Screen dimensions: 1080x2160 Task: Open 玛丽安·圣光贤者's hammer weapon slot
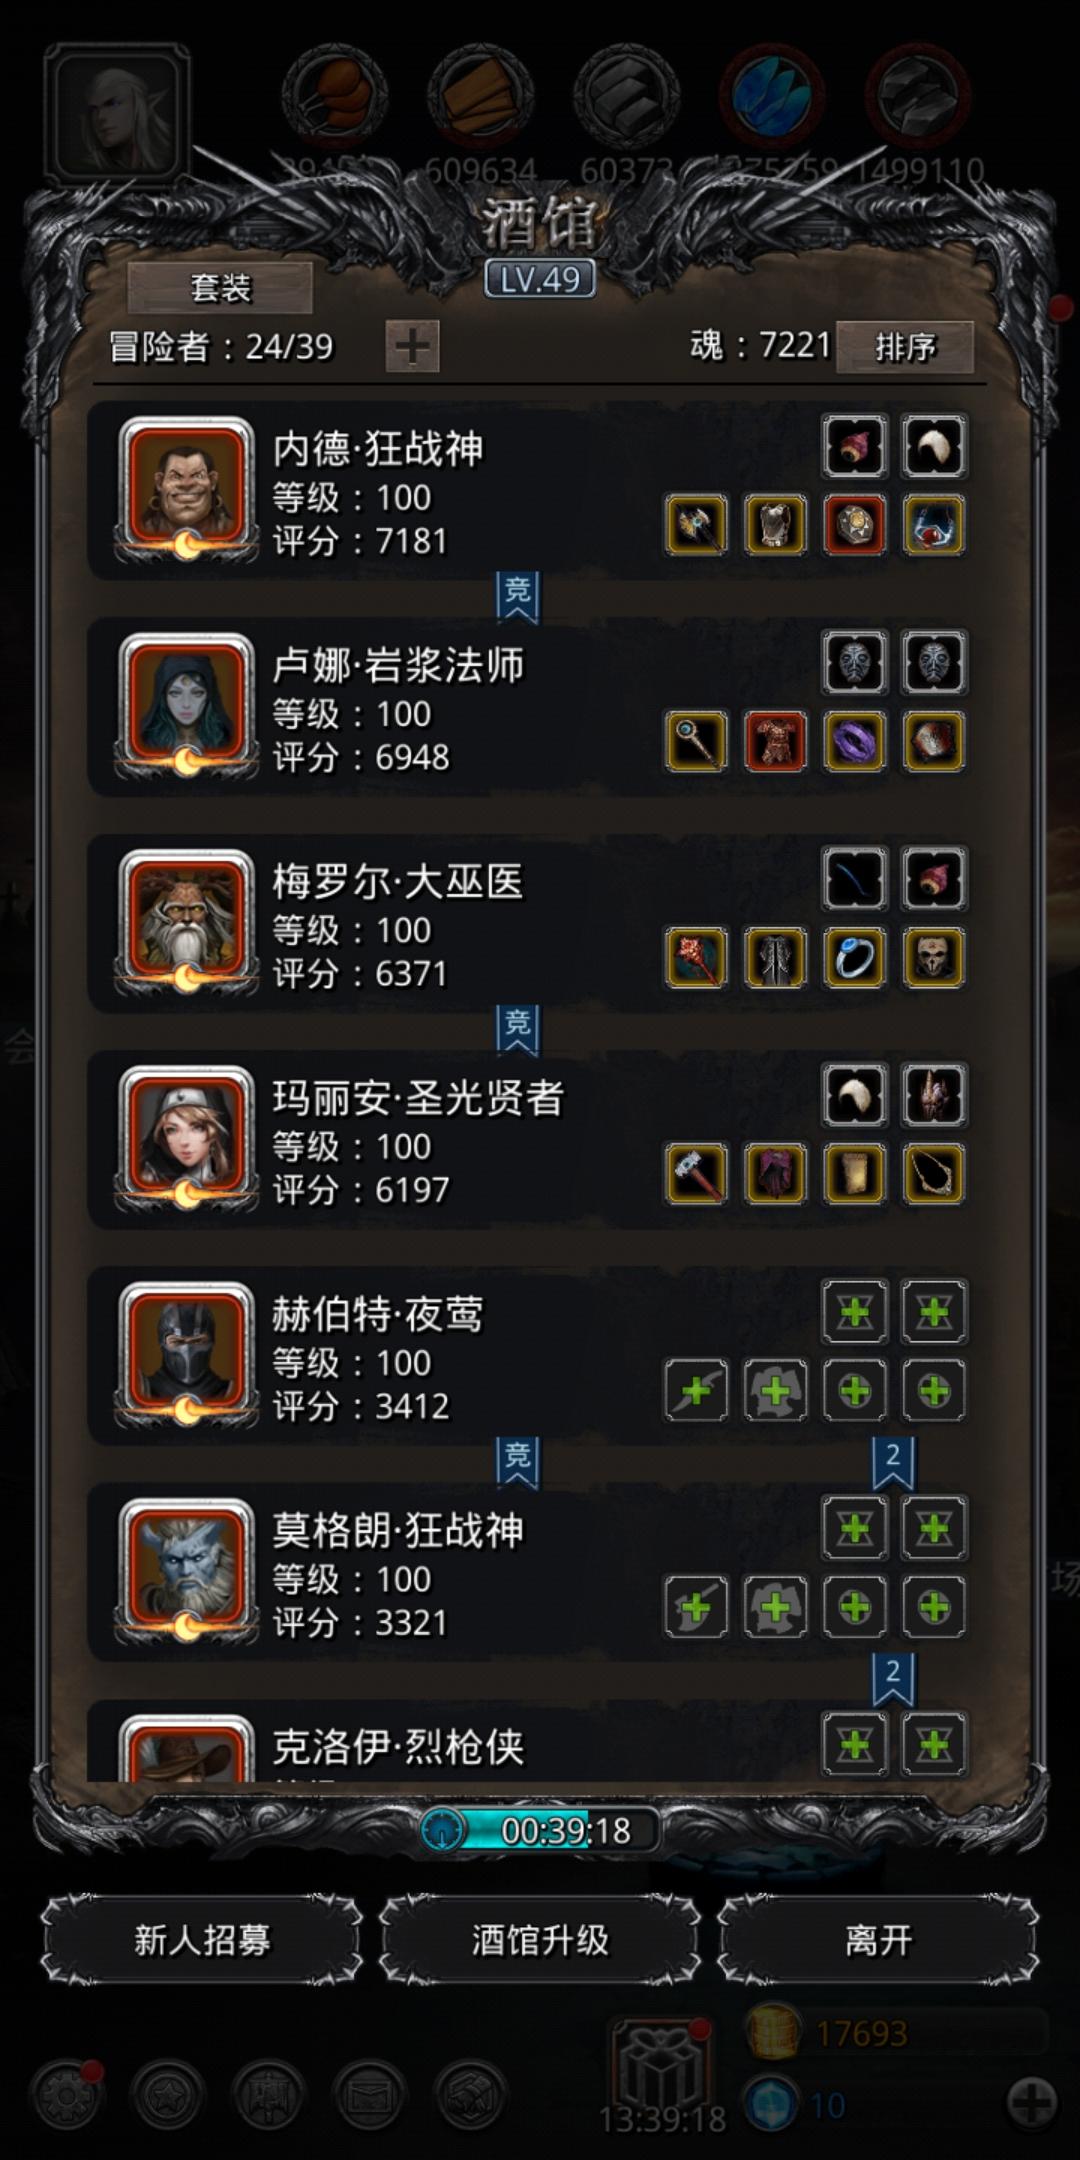696,1174
